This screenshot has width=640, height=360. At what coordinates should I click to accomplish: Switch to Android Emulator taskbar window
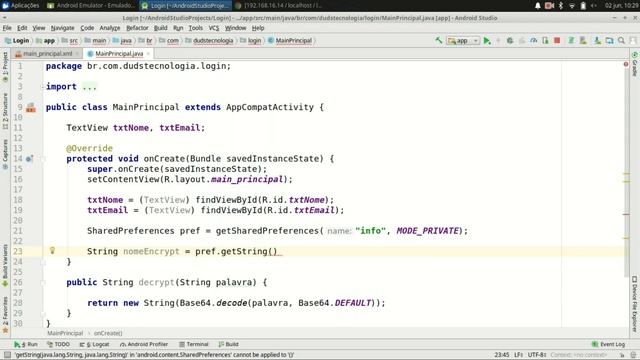91,5
